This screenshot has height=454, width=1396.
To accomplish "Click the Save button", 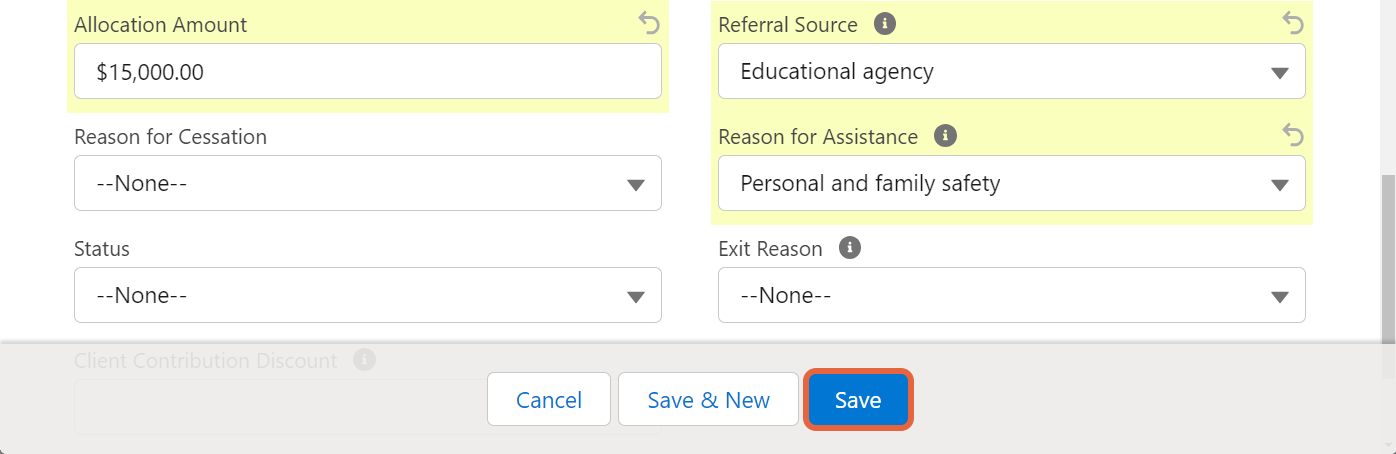I will pos(858,400).
